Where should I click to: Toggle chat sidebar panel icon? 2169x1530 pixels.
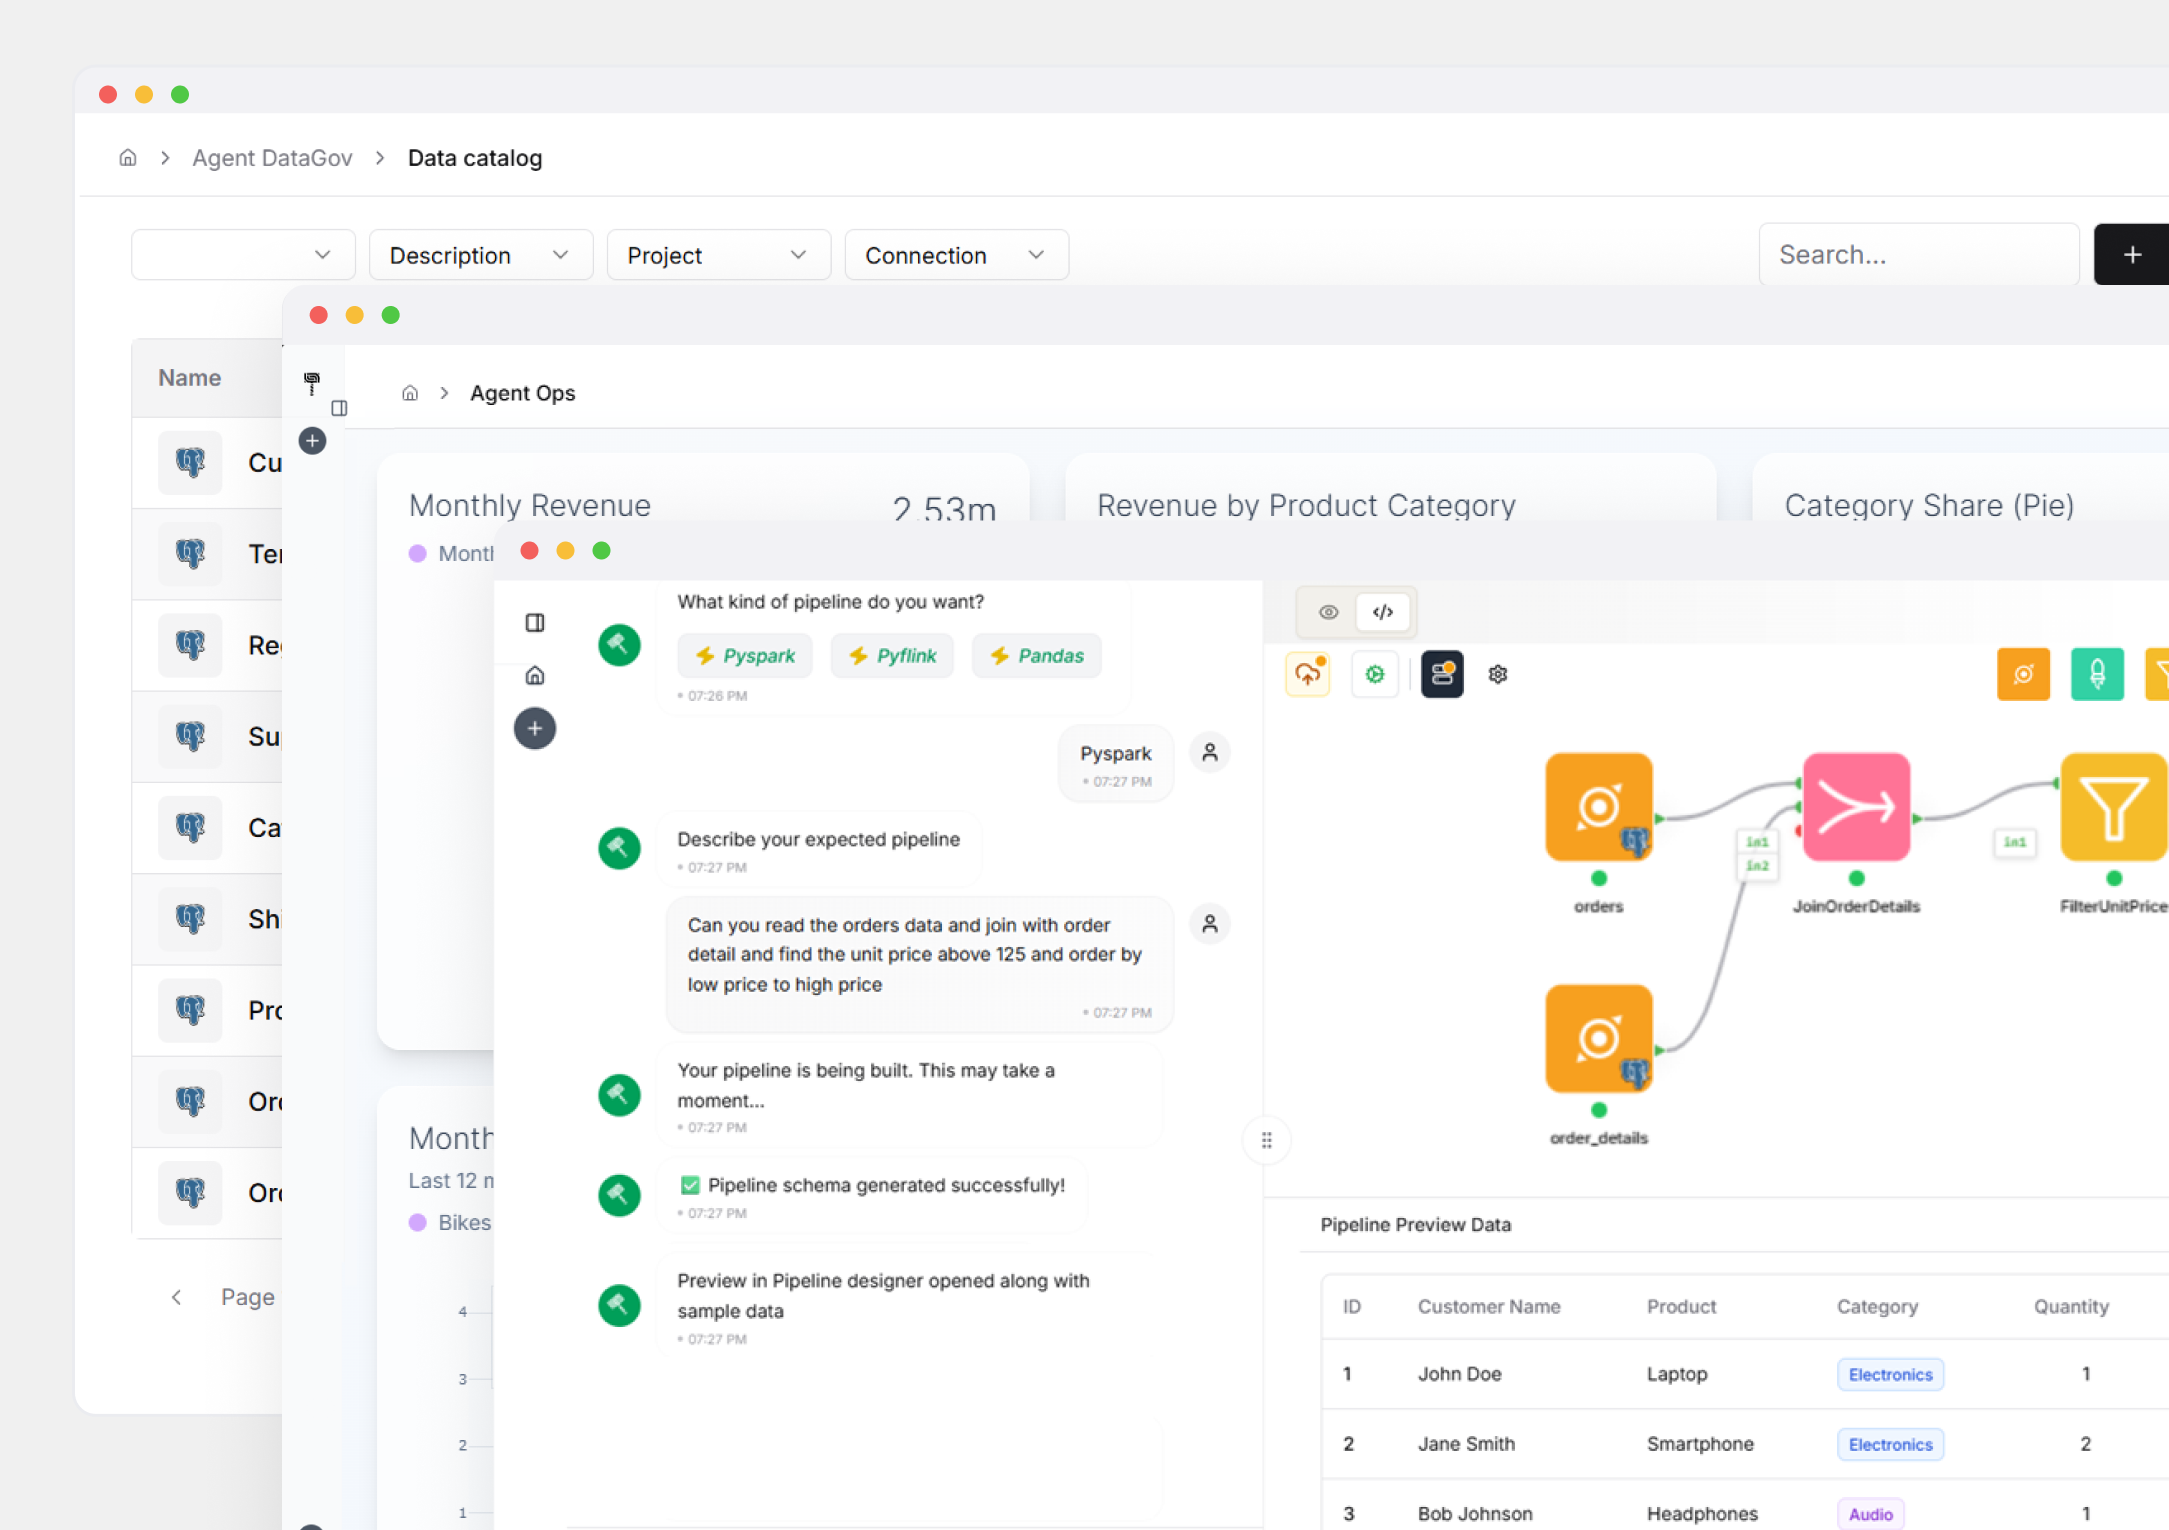pos(535,622)
